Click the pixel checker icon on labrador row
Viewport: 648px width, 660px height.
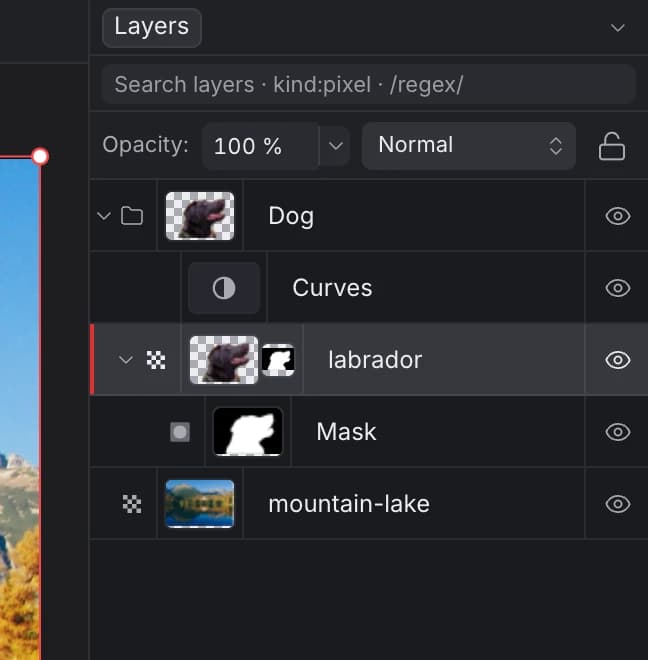pyautogui.click(x=156, y=360)
